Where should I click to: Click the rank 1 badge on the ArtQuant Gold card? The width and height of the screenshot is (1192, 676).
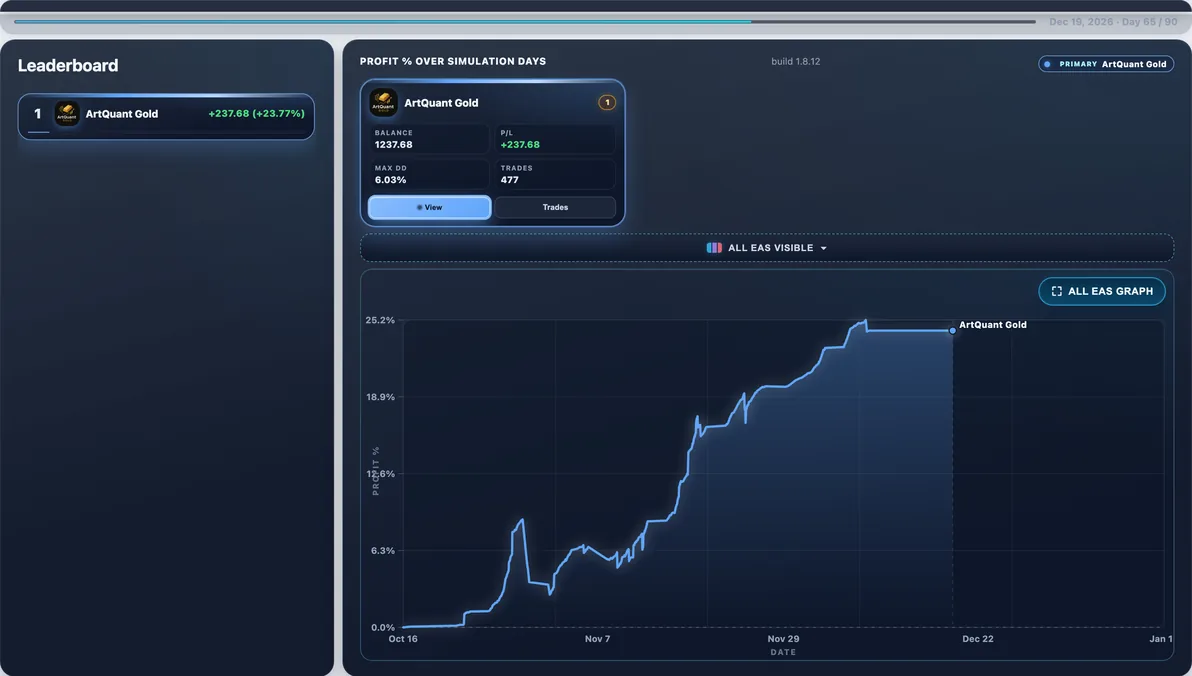coord(607,103)
